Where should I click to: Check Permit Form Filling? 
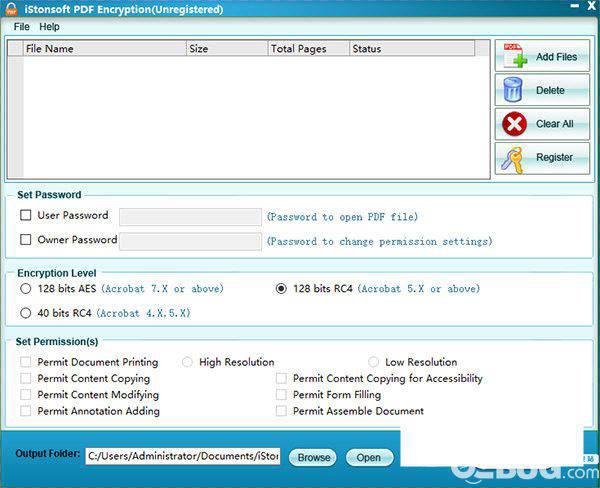pyautogui.click(x=281, y=395)
